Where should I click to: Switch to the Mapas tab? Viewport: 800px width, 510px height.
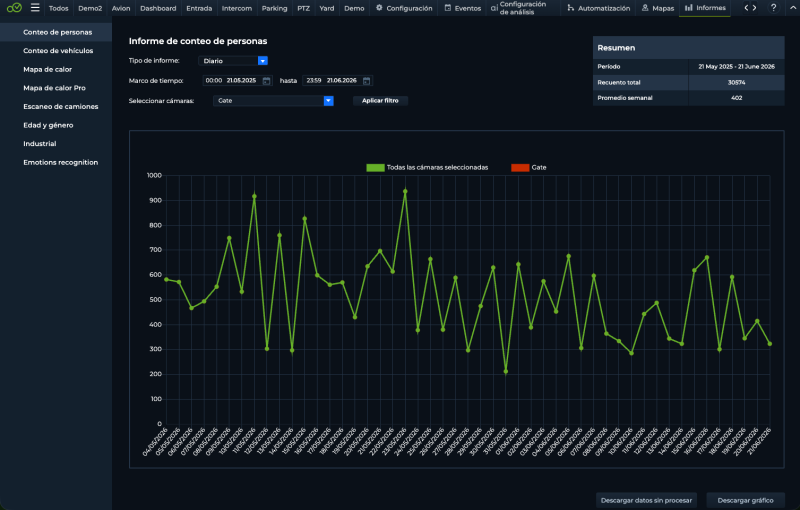click(658, 8)
